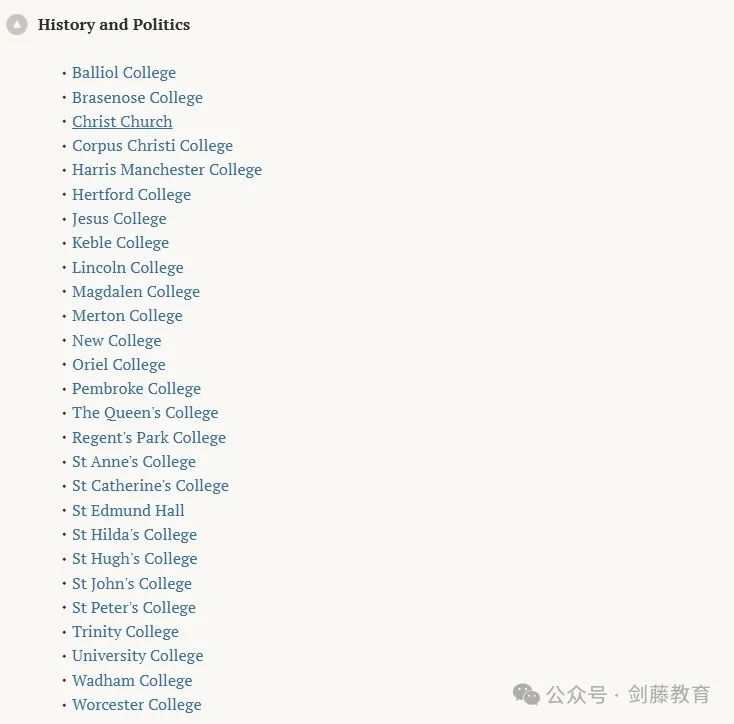Click the St Edmund Hall link

click(x=128, y=511)
